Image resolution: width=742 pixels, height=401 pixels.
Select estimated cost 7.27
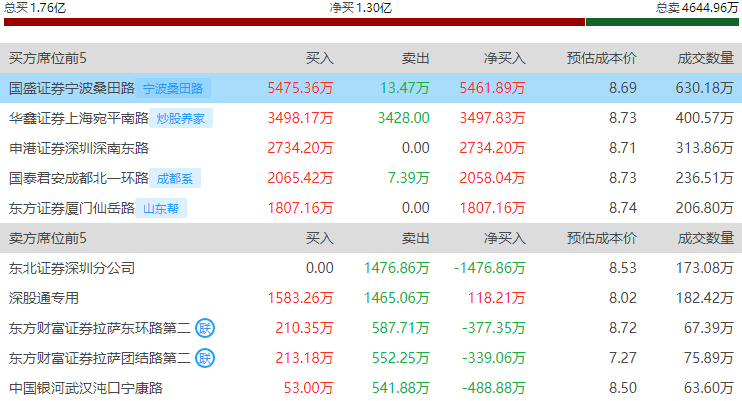pos(623,358)
